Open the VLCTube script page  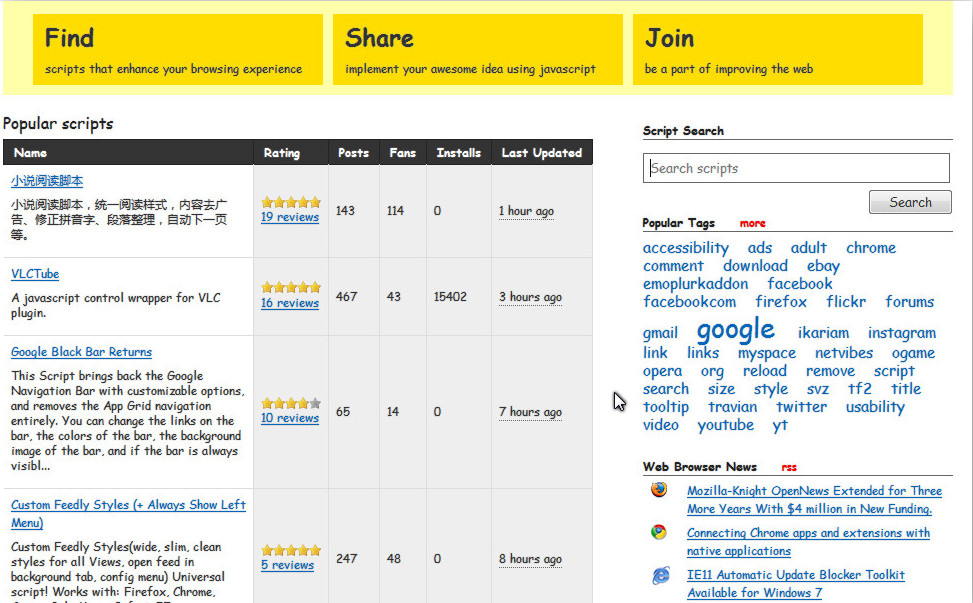(35, 274)
